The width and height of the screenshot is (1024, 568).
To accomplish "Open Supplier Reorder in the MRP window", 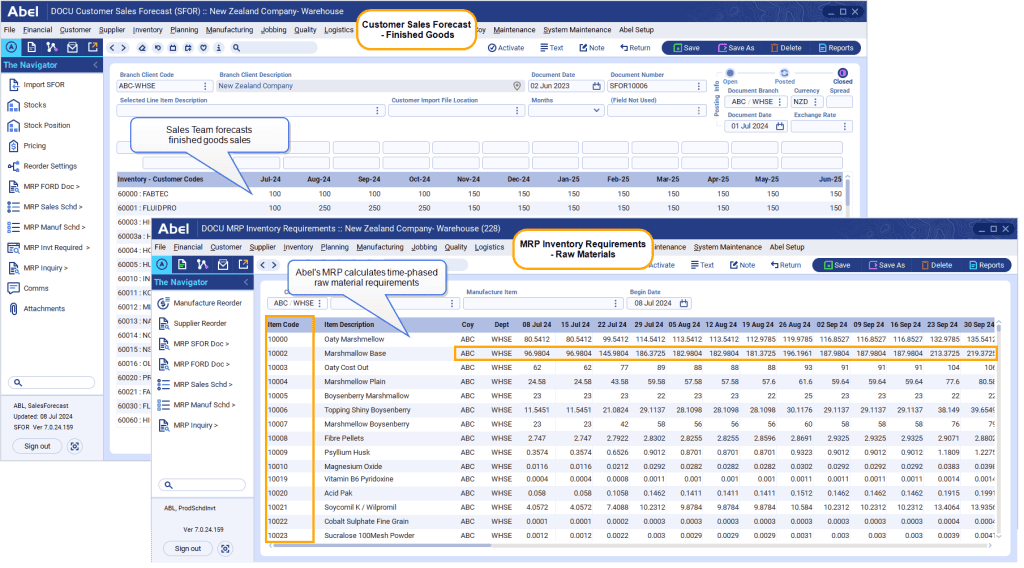I will [x=199, y=323].
